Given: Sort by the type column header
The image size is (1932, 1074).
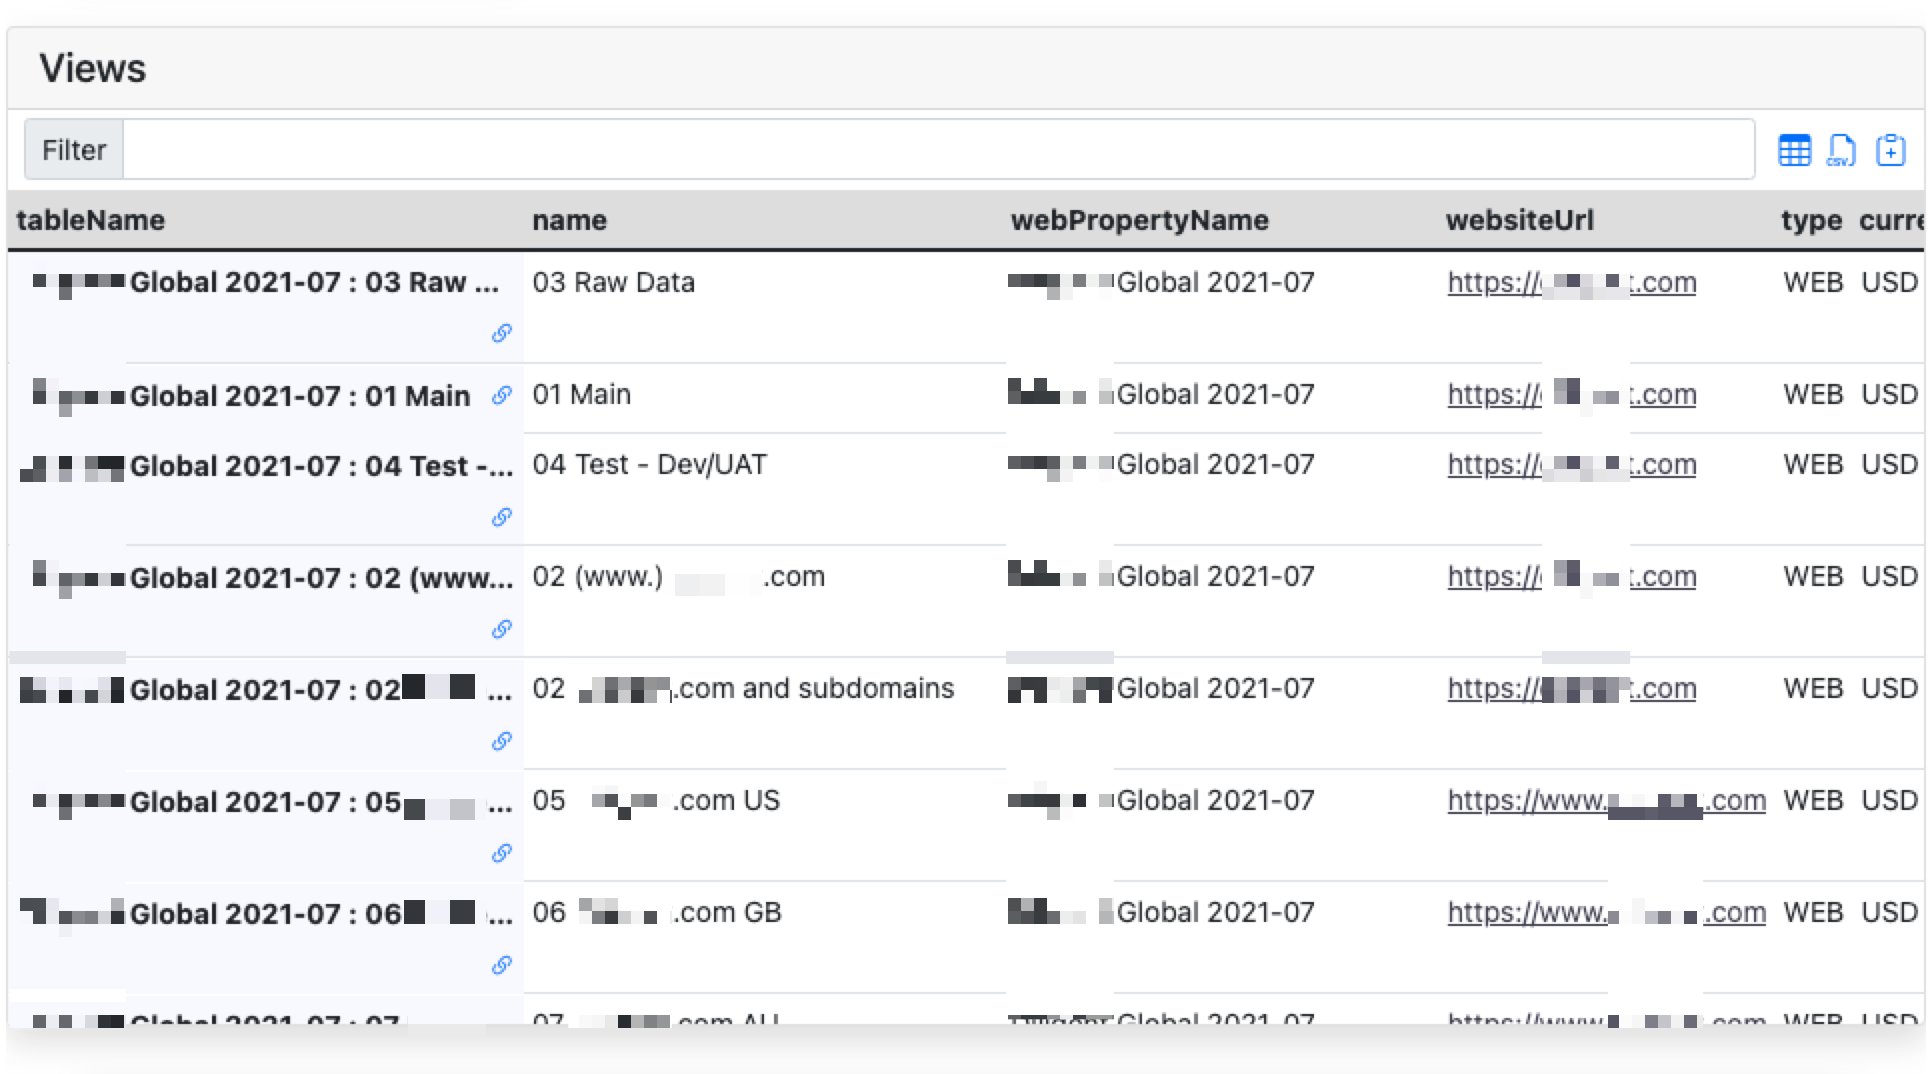Looking at the screenshot, I should (x=1811, y=220).
